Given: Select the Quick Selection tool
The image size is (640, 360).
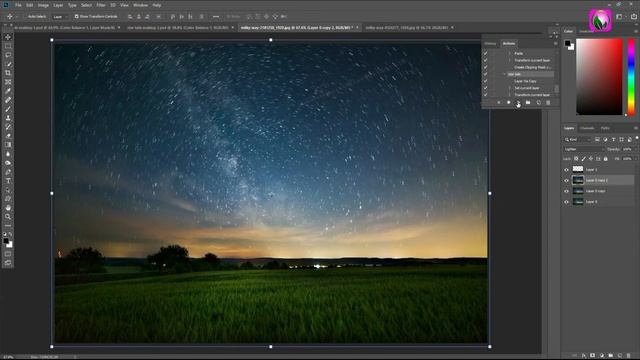Looking at the screenshot, I should [x=8, y=64].
